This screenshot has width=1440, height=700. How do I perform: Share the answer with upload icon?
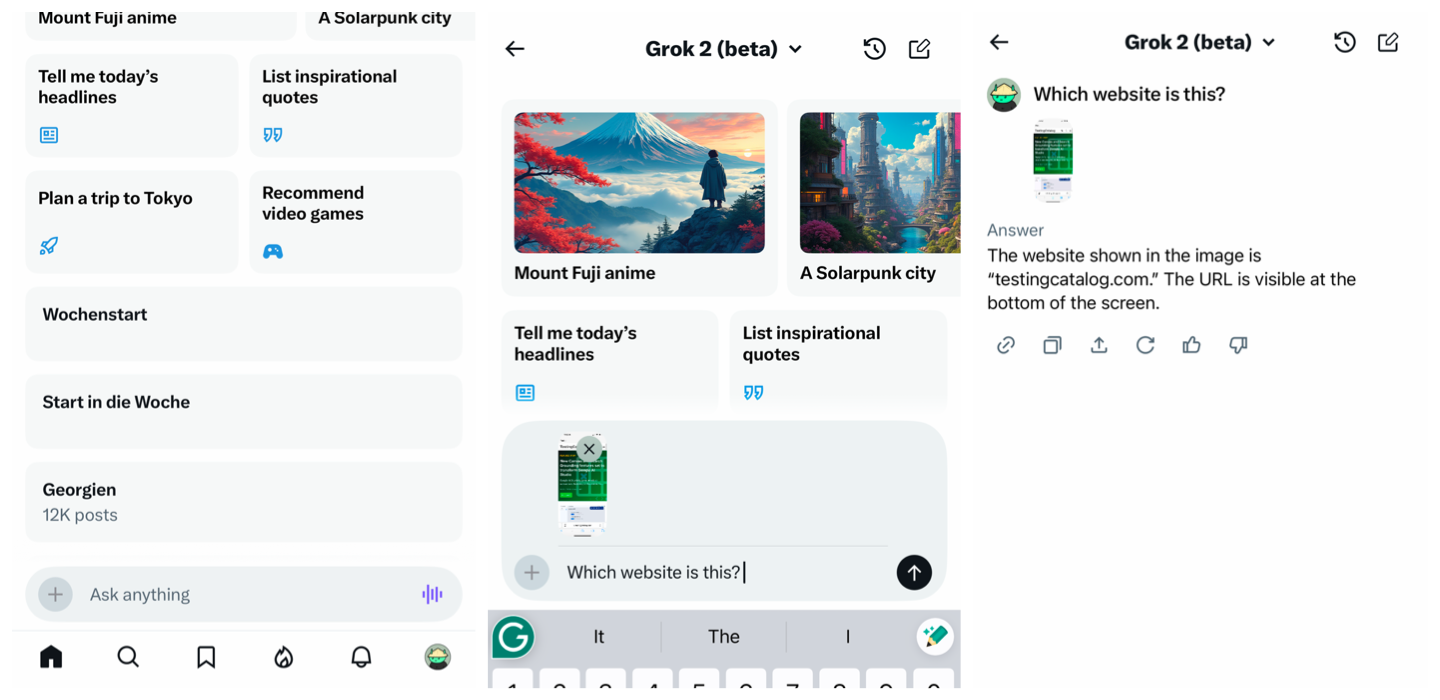tap(1099, 345)
